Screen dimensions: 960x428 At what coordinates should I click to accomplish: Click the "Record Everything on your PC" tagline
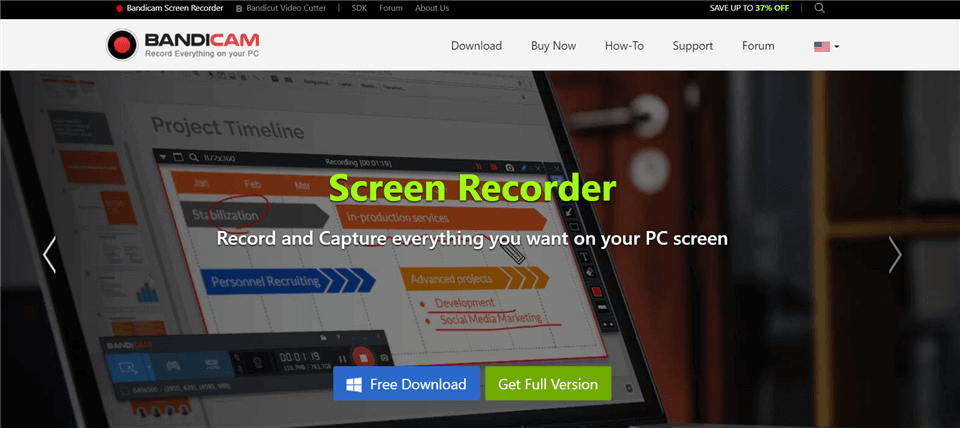click(201, 54)
